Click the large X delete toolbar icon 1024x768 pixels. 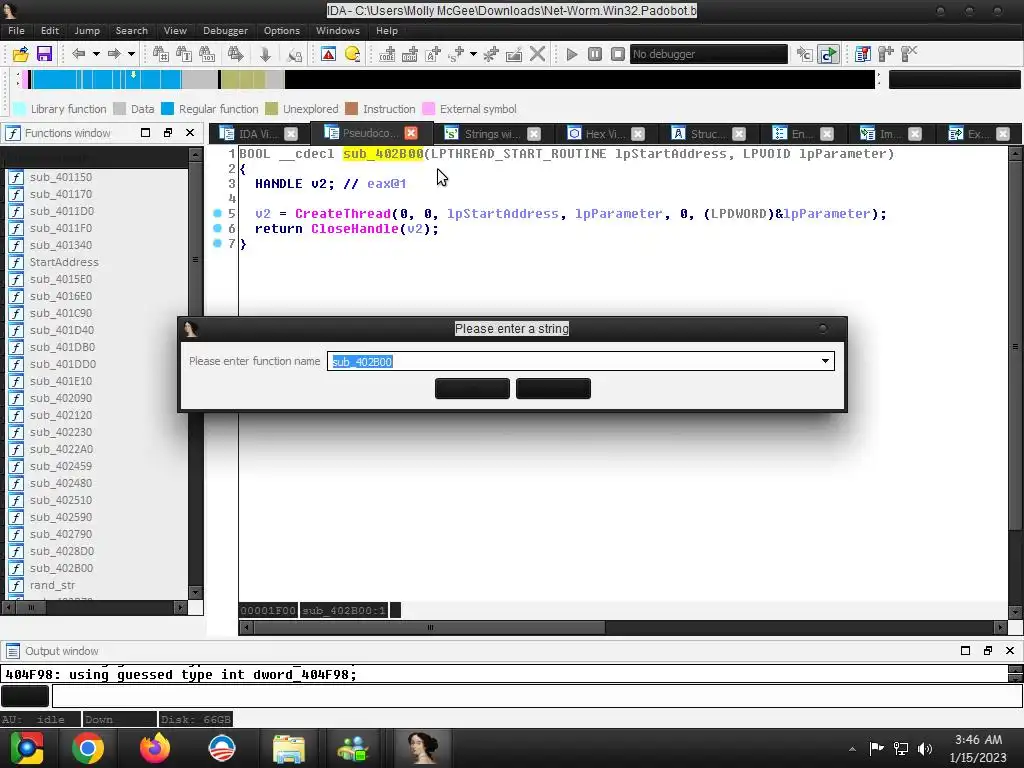pyautogui.click(x=537, y=54)
